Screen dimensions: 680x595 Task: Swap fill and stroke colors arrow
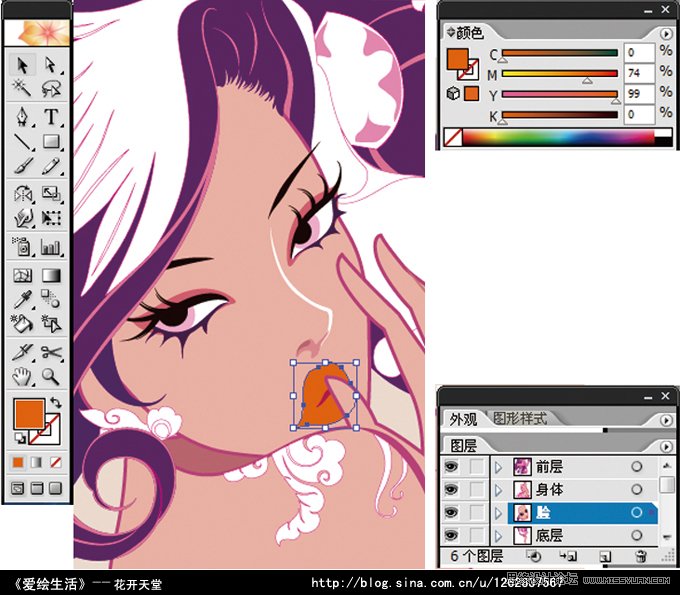point(56,402)
